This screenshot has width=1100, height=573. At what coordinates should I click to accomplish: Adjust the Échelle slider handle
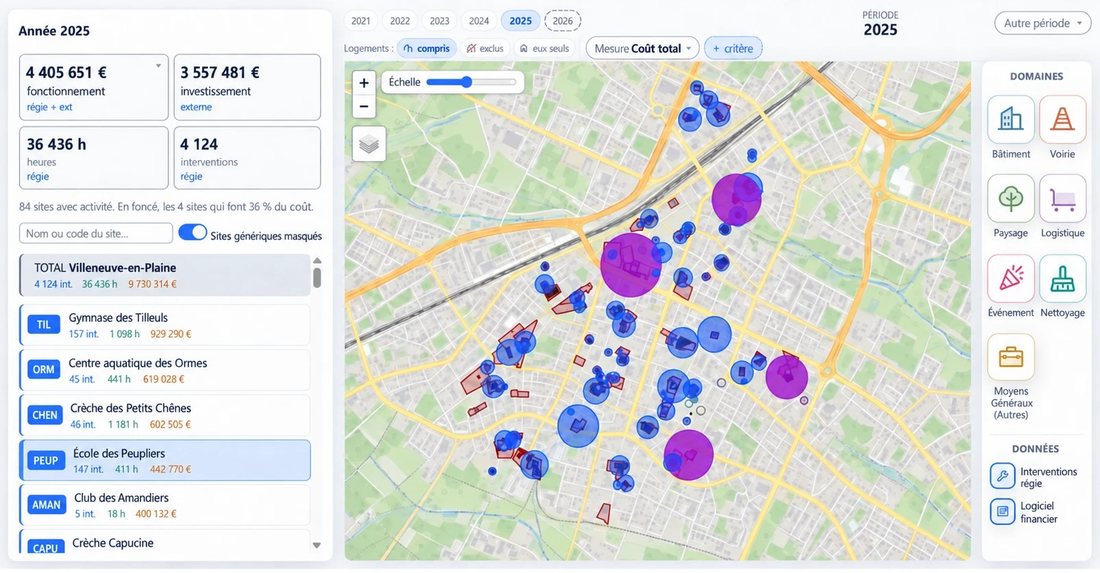coord(467,82)
